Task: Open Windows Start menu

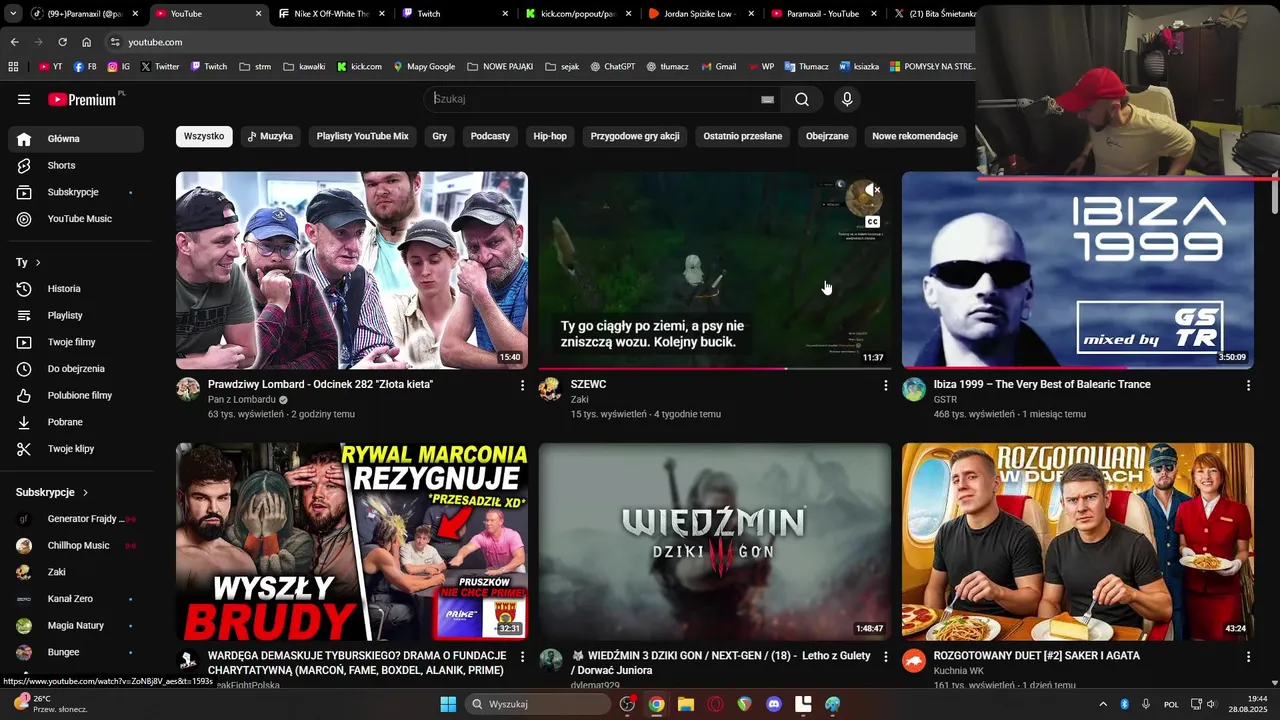Action: coord(448,704)
